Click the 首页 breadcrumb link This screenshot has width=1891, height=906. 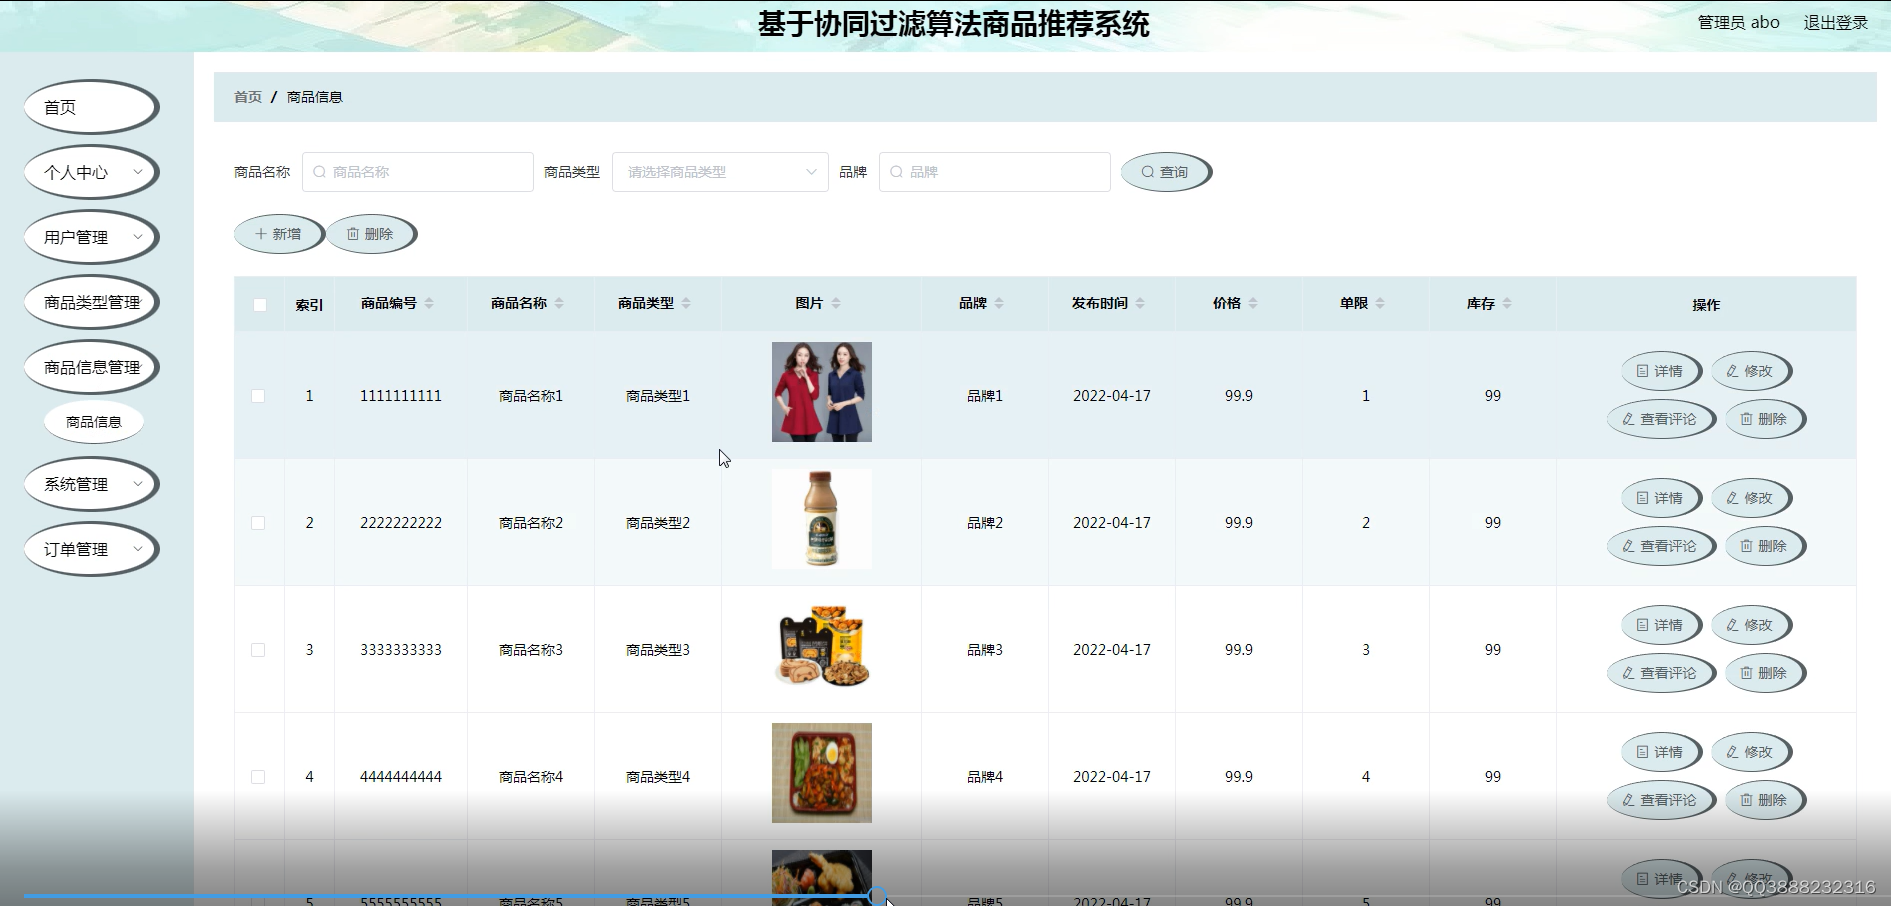click(248, 97)
